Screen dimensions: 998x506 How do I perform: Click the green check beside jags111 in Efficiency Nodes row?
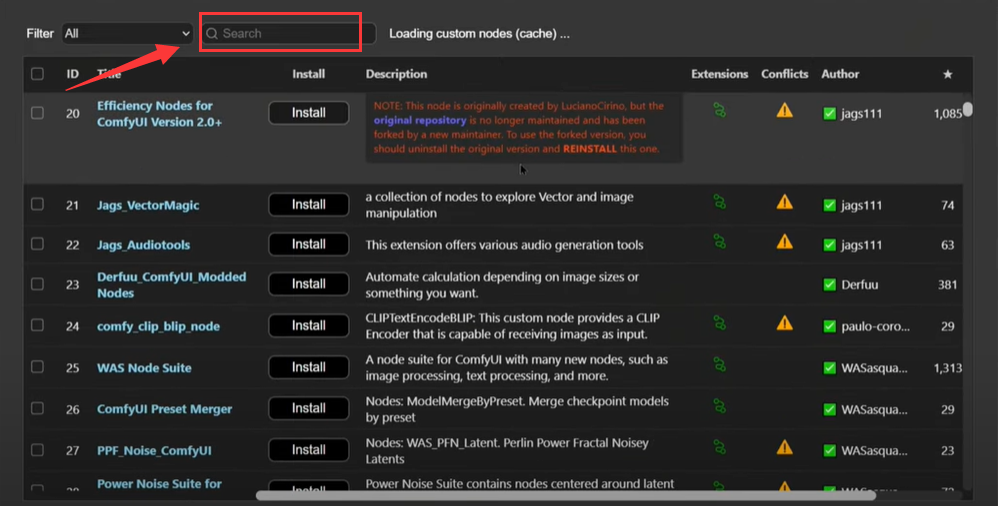829,113
